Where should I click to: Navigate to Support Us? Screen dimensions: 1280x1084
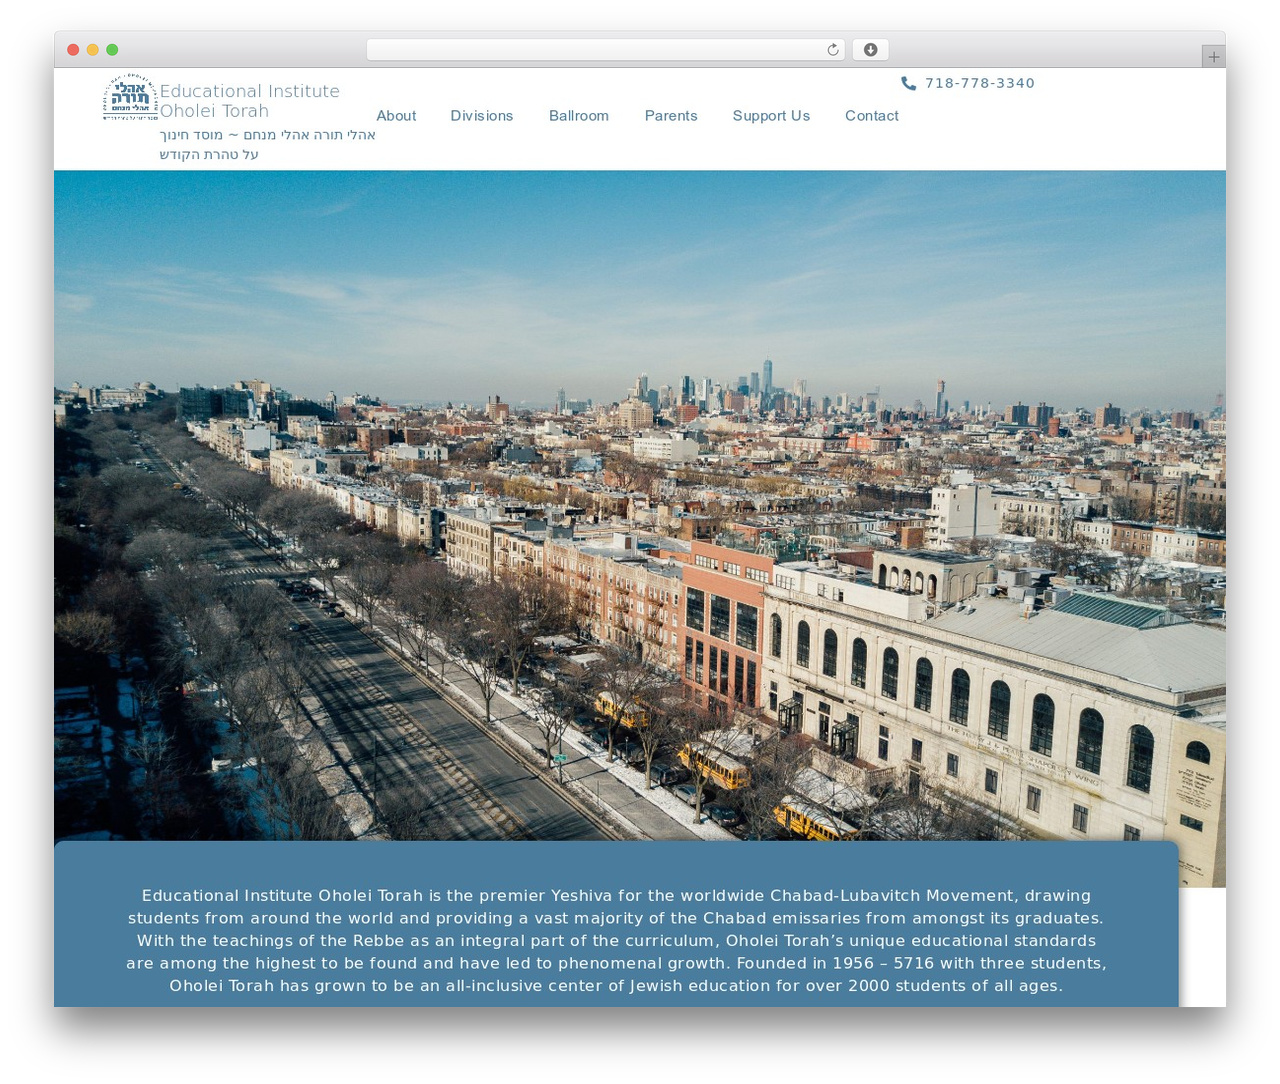(x=771, y=116)
